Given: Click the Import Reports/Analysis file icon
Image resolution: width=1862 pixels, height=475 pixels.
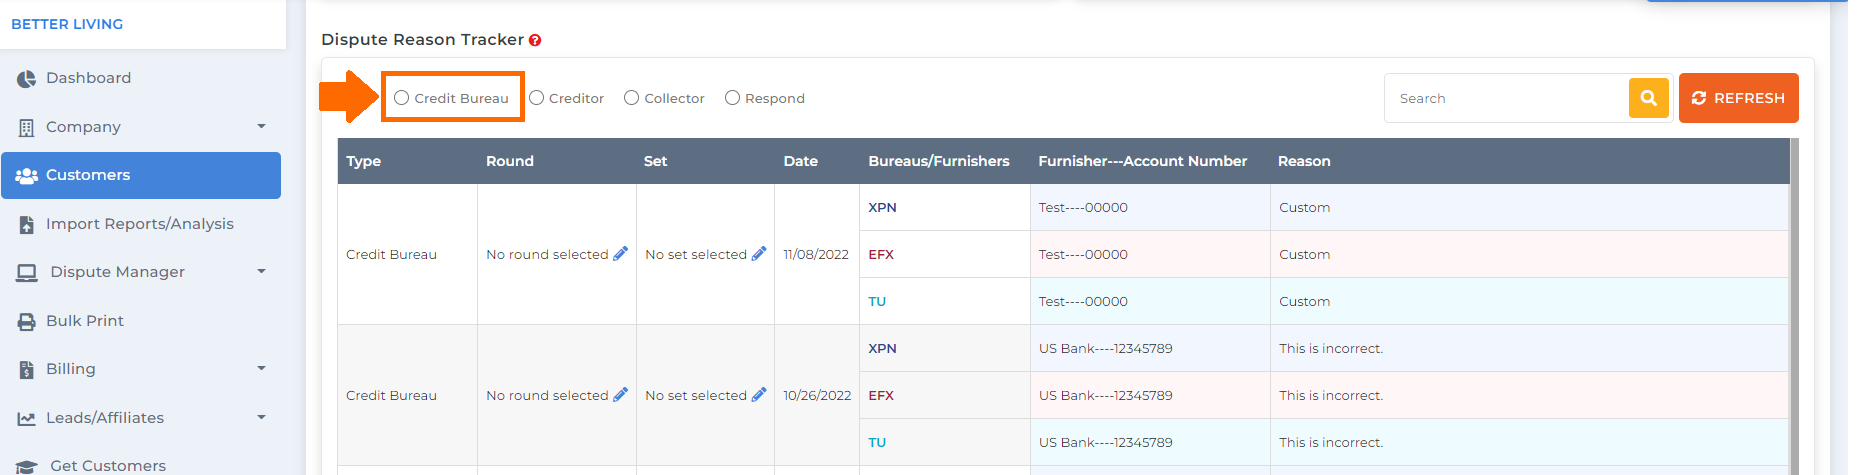Looking at the screenshot, I should tap(26, 225).
